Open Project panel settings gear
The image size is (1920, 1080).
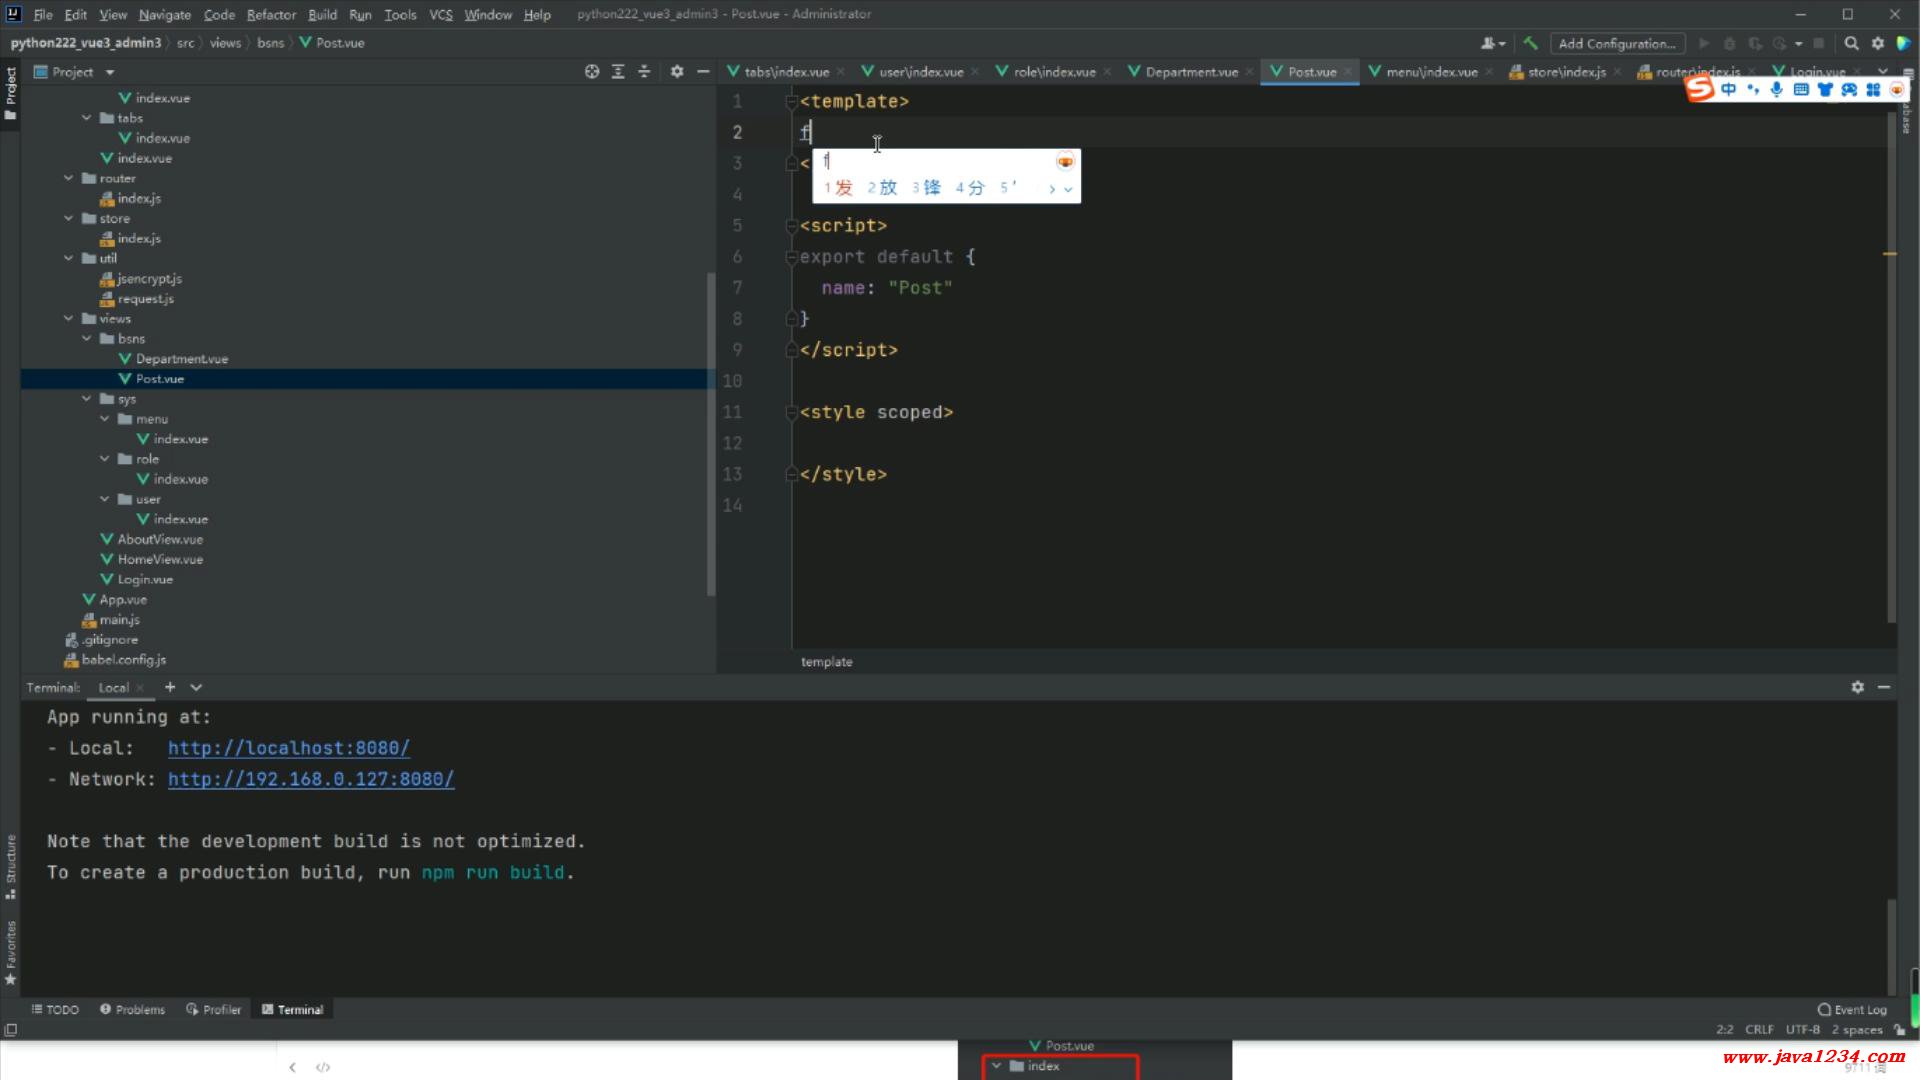click(677, 71)
